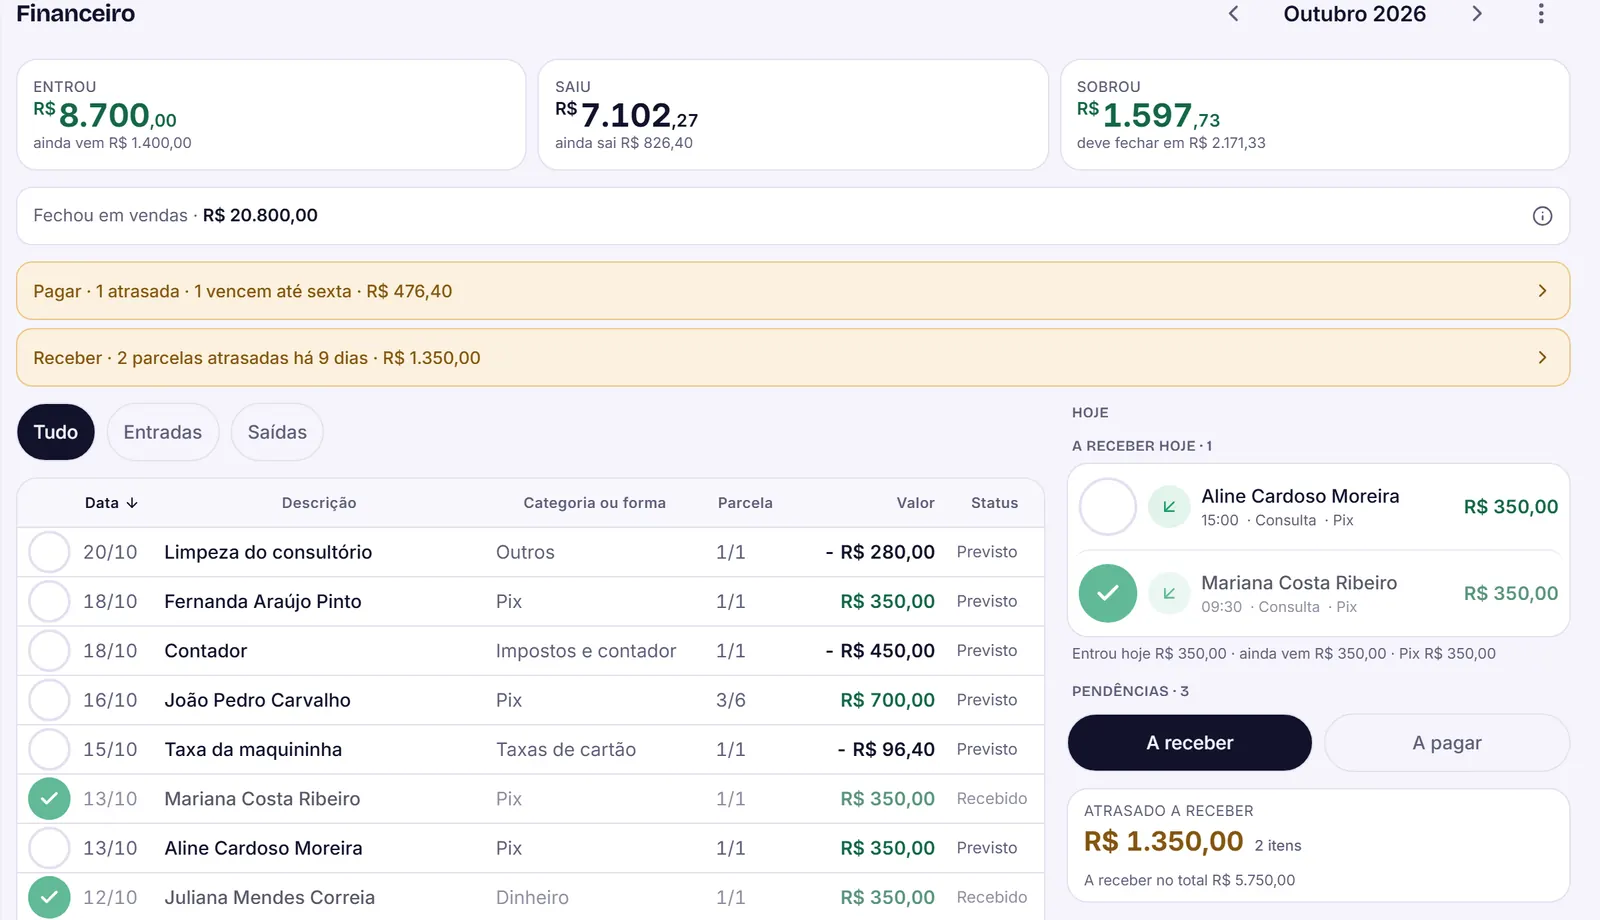This screenshot has height=920, width=1600.
Task: Switch to the Entradas filter
Action: click(163, 432)
